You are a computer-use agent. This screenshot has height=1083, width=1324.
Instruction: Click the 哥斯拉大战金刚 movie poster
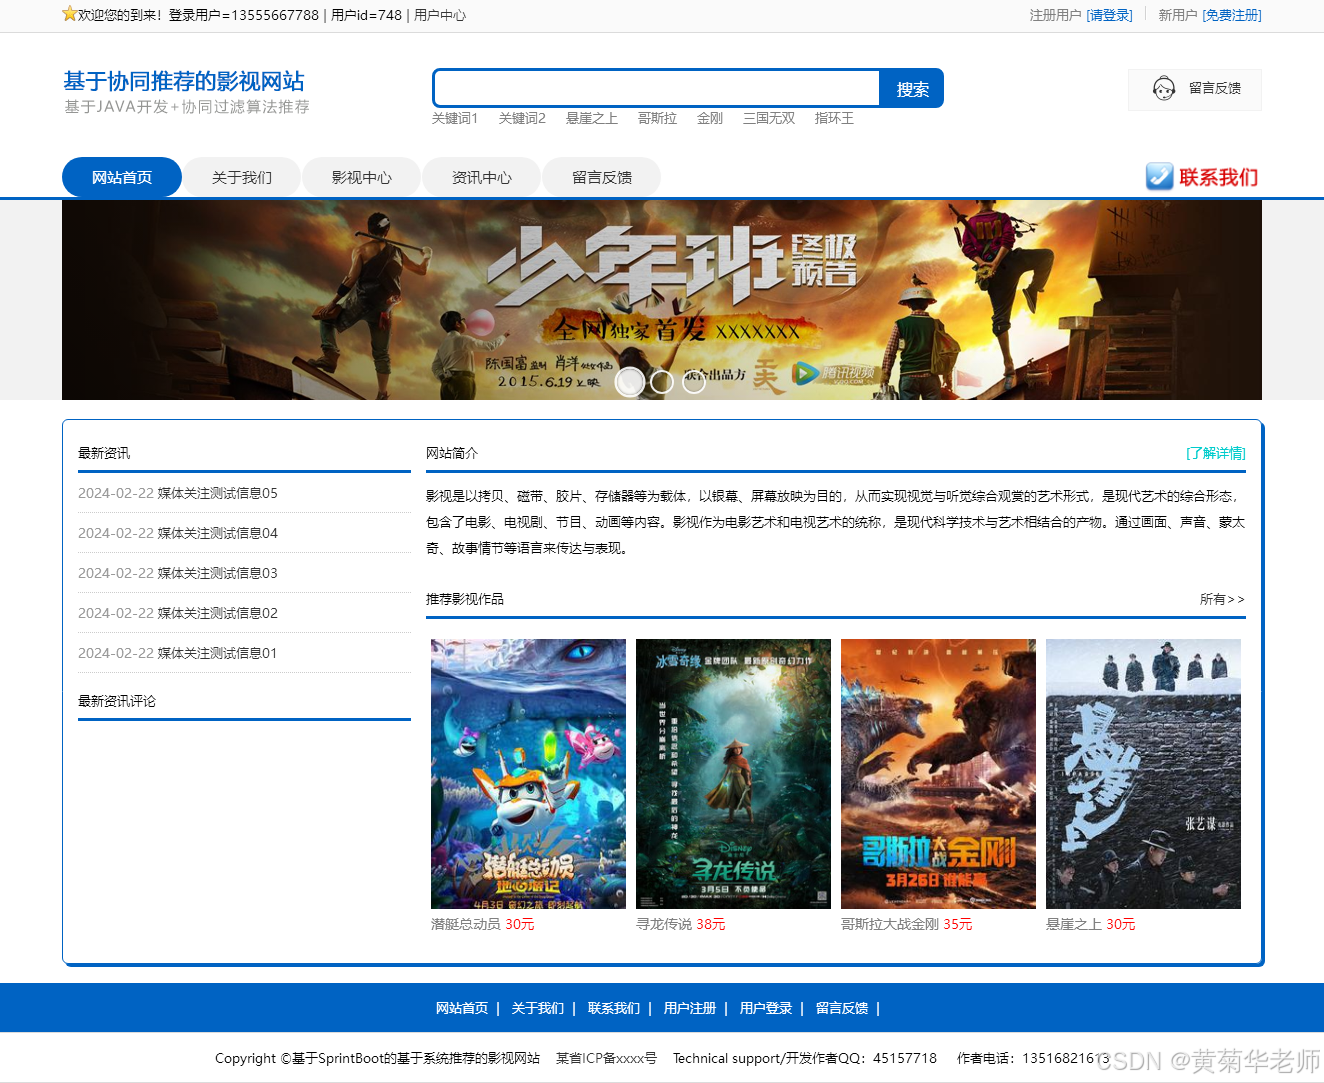937,773
